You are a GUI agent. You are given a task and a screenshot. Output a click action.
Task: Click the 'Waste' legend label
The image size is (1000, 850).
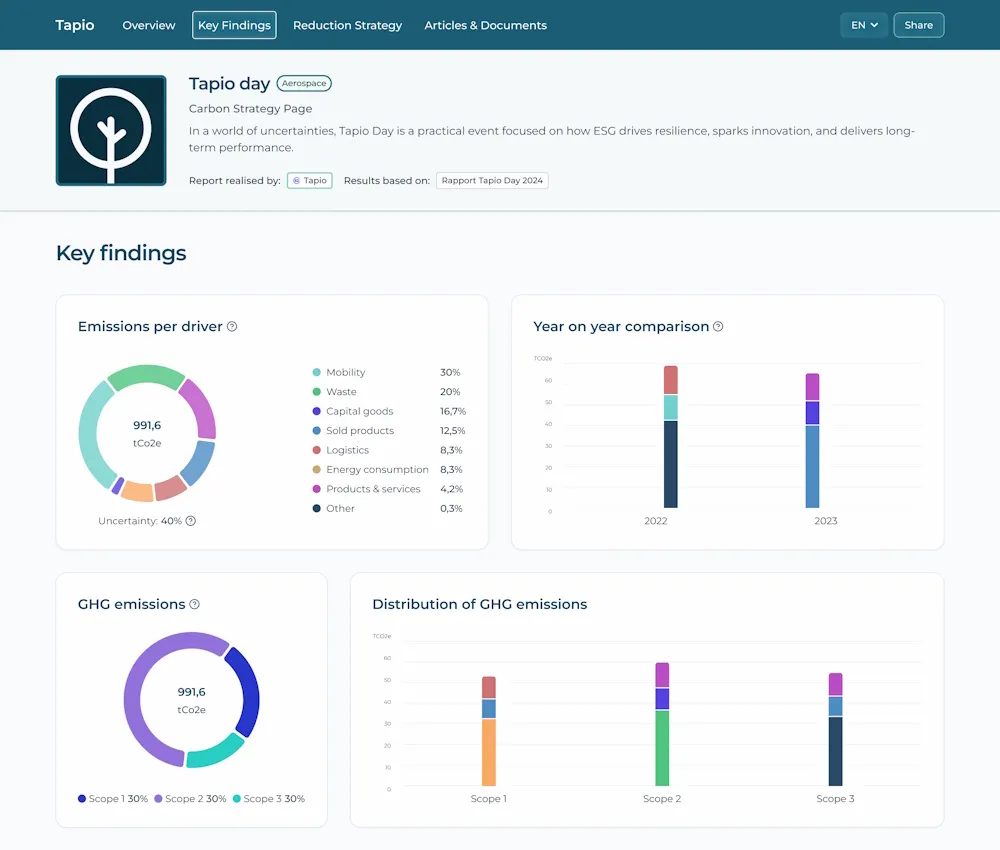341,392
